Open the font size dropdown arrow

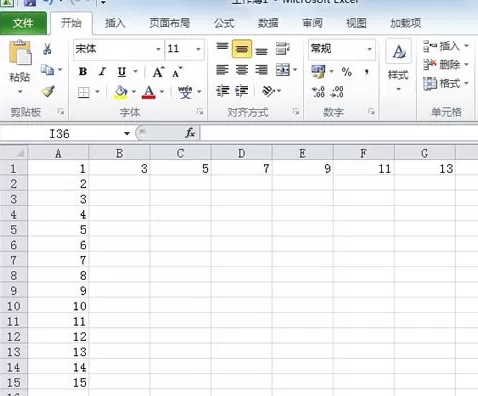coord(198,49)
